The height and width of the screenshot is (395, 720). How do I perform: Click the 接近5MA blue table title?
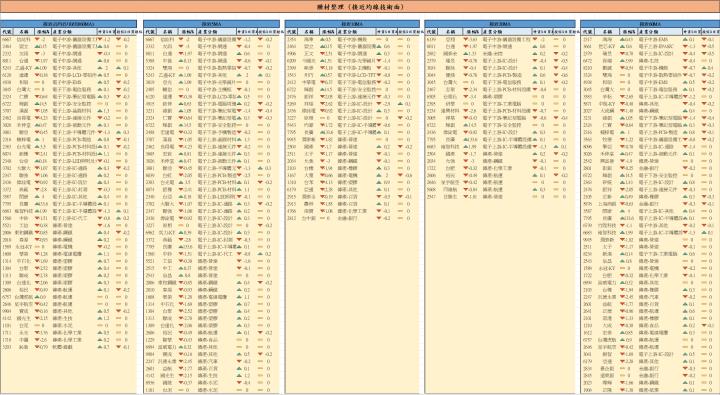click(211, 24)
